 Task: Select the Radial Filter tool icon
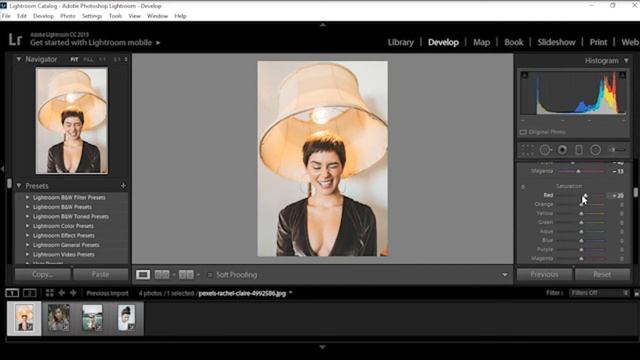point(596,150)
